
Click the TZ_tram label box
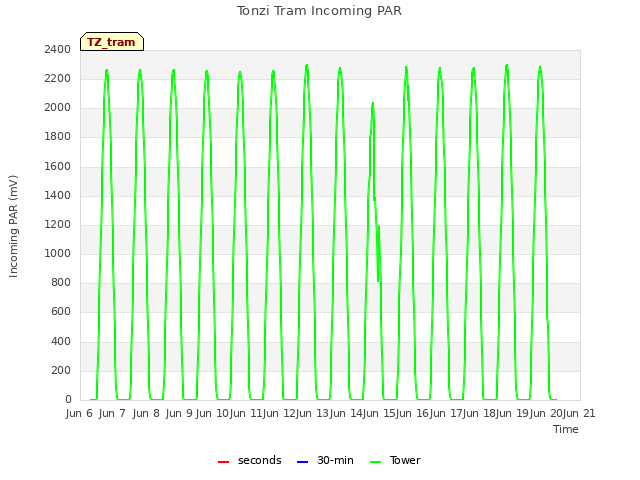coord(112,42)
